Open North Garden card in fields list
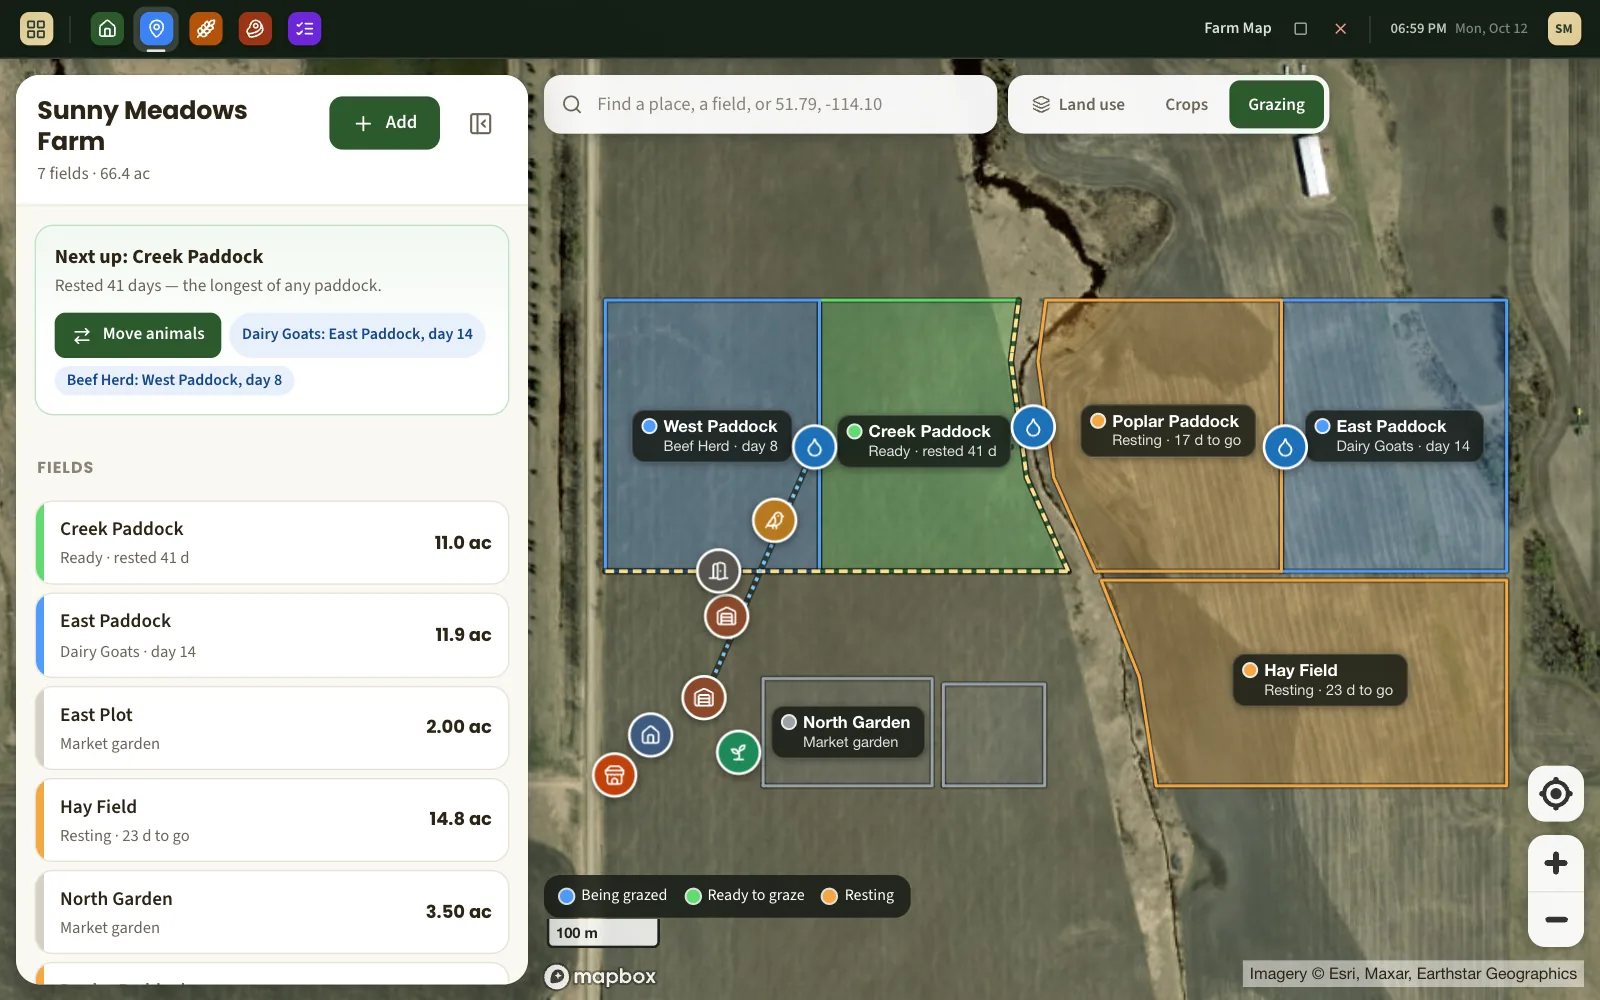The width and height of the screenshot is (1600, 1000). tap(272, 912)
